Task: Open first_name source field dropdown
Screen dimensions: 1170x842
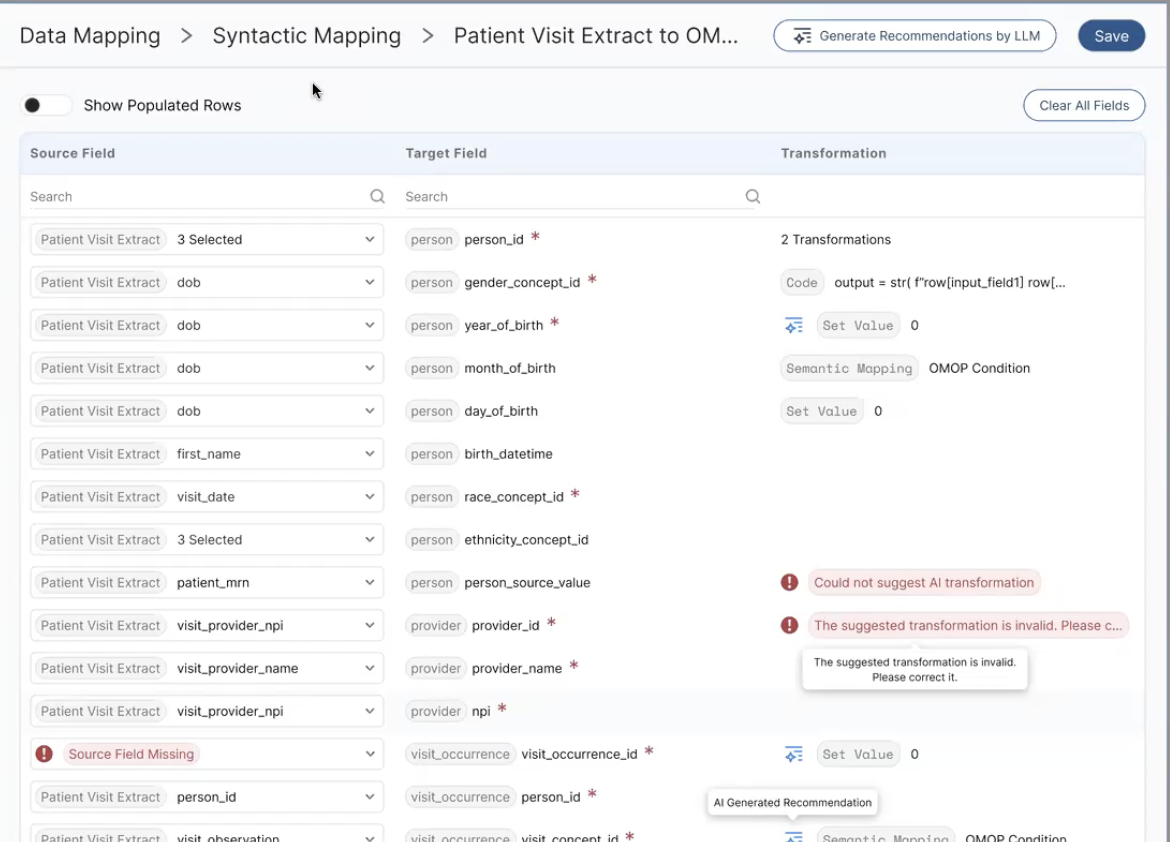Action: [207, 454]
